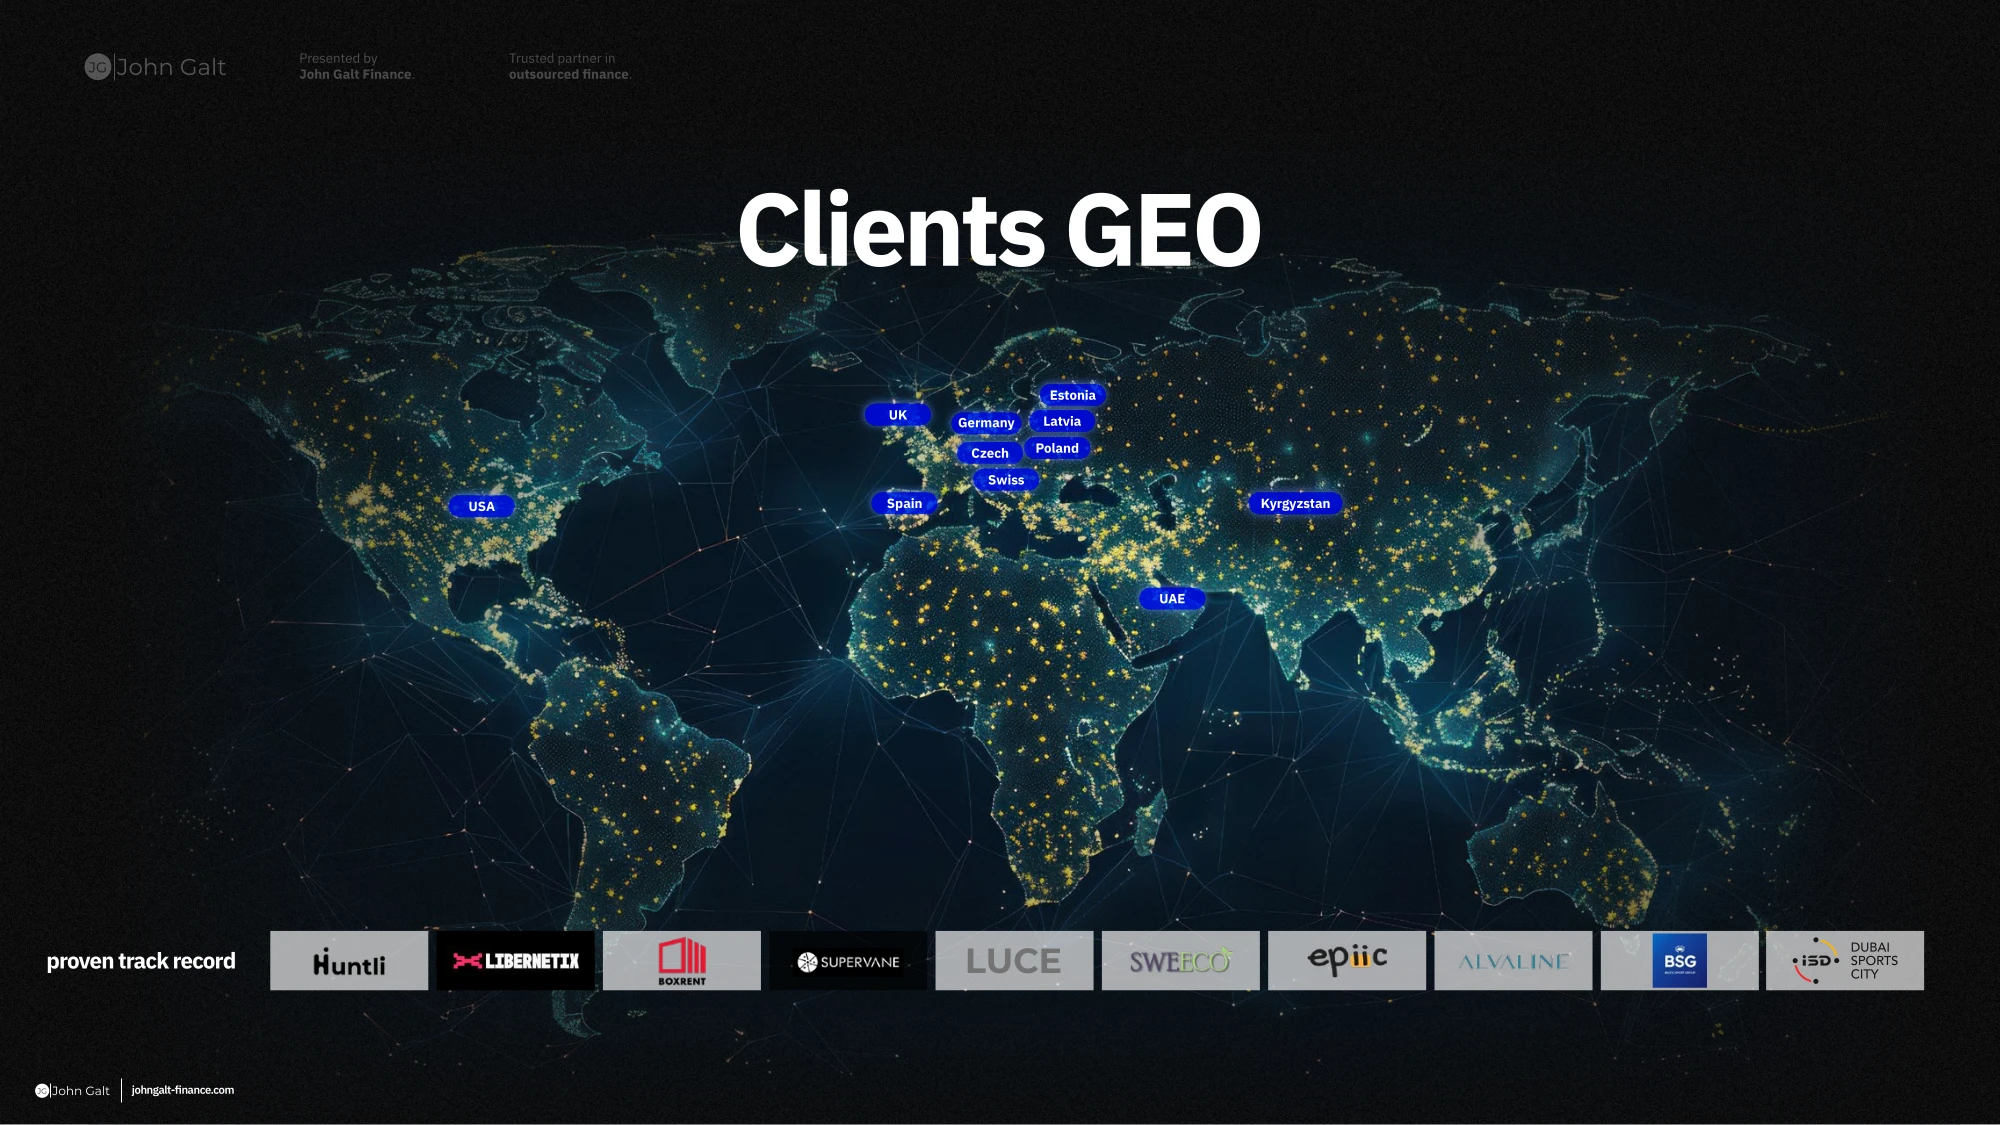Click the USA map label
2000x1125 pixels.
(x=481, y=506)
